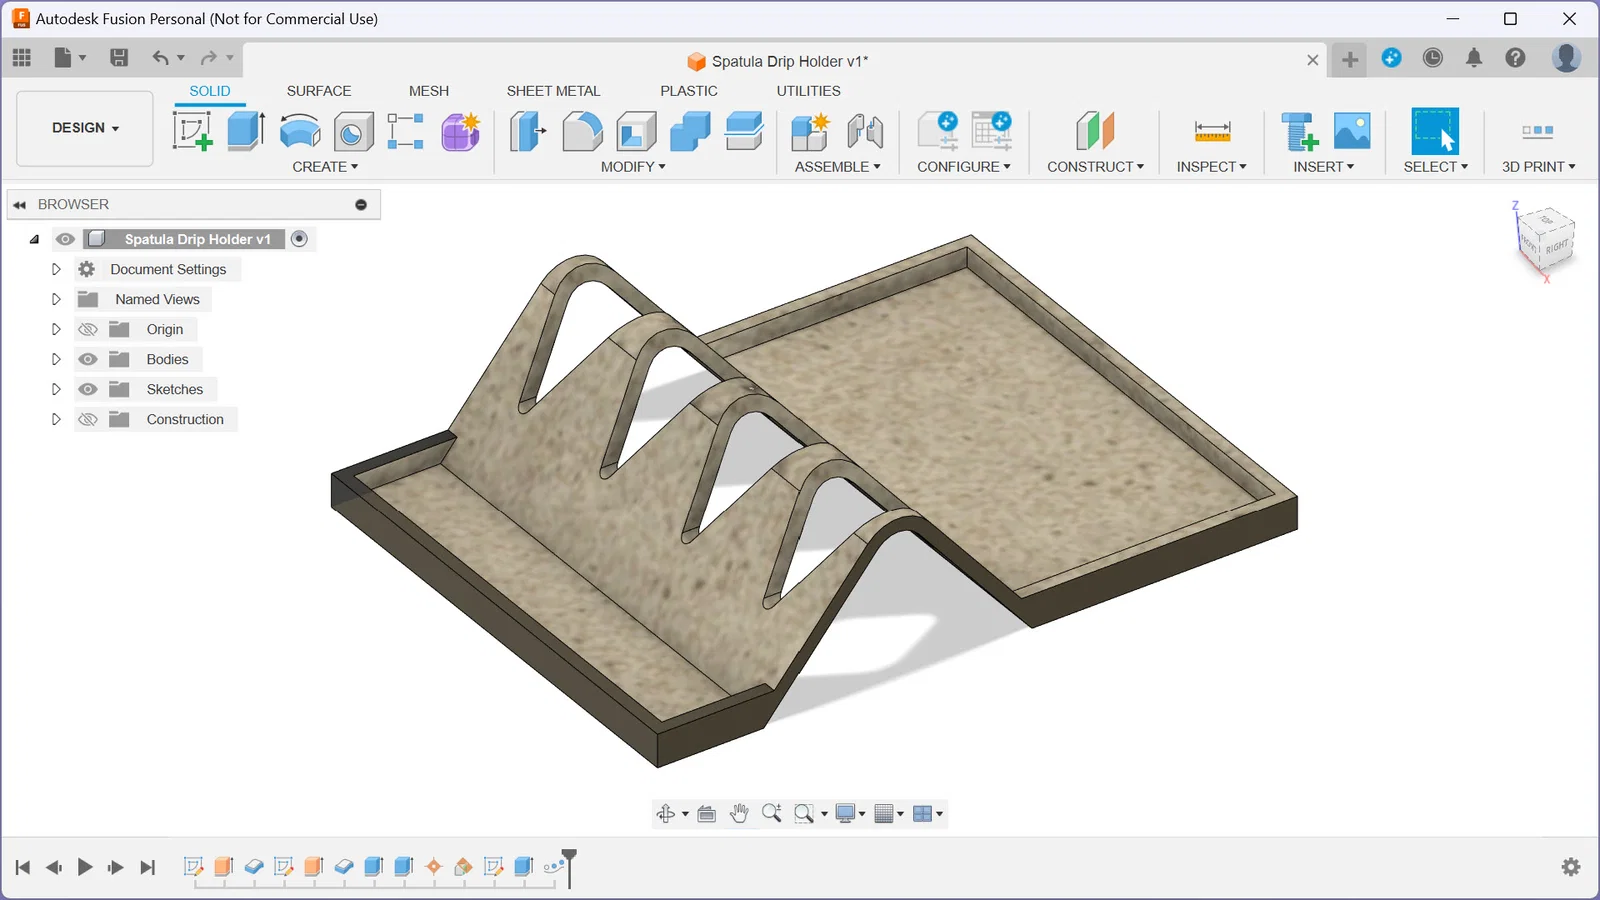This screenshot has height=900, width=1600.
Task: Show the Origin folder
Action: click(88, 329)
